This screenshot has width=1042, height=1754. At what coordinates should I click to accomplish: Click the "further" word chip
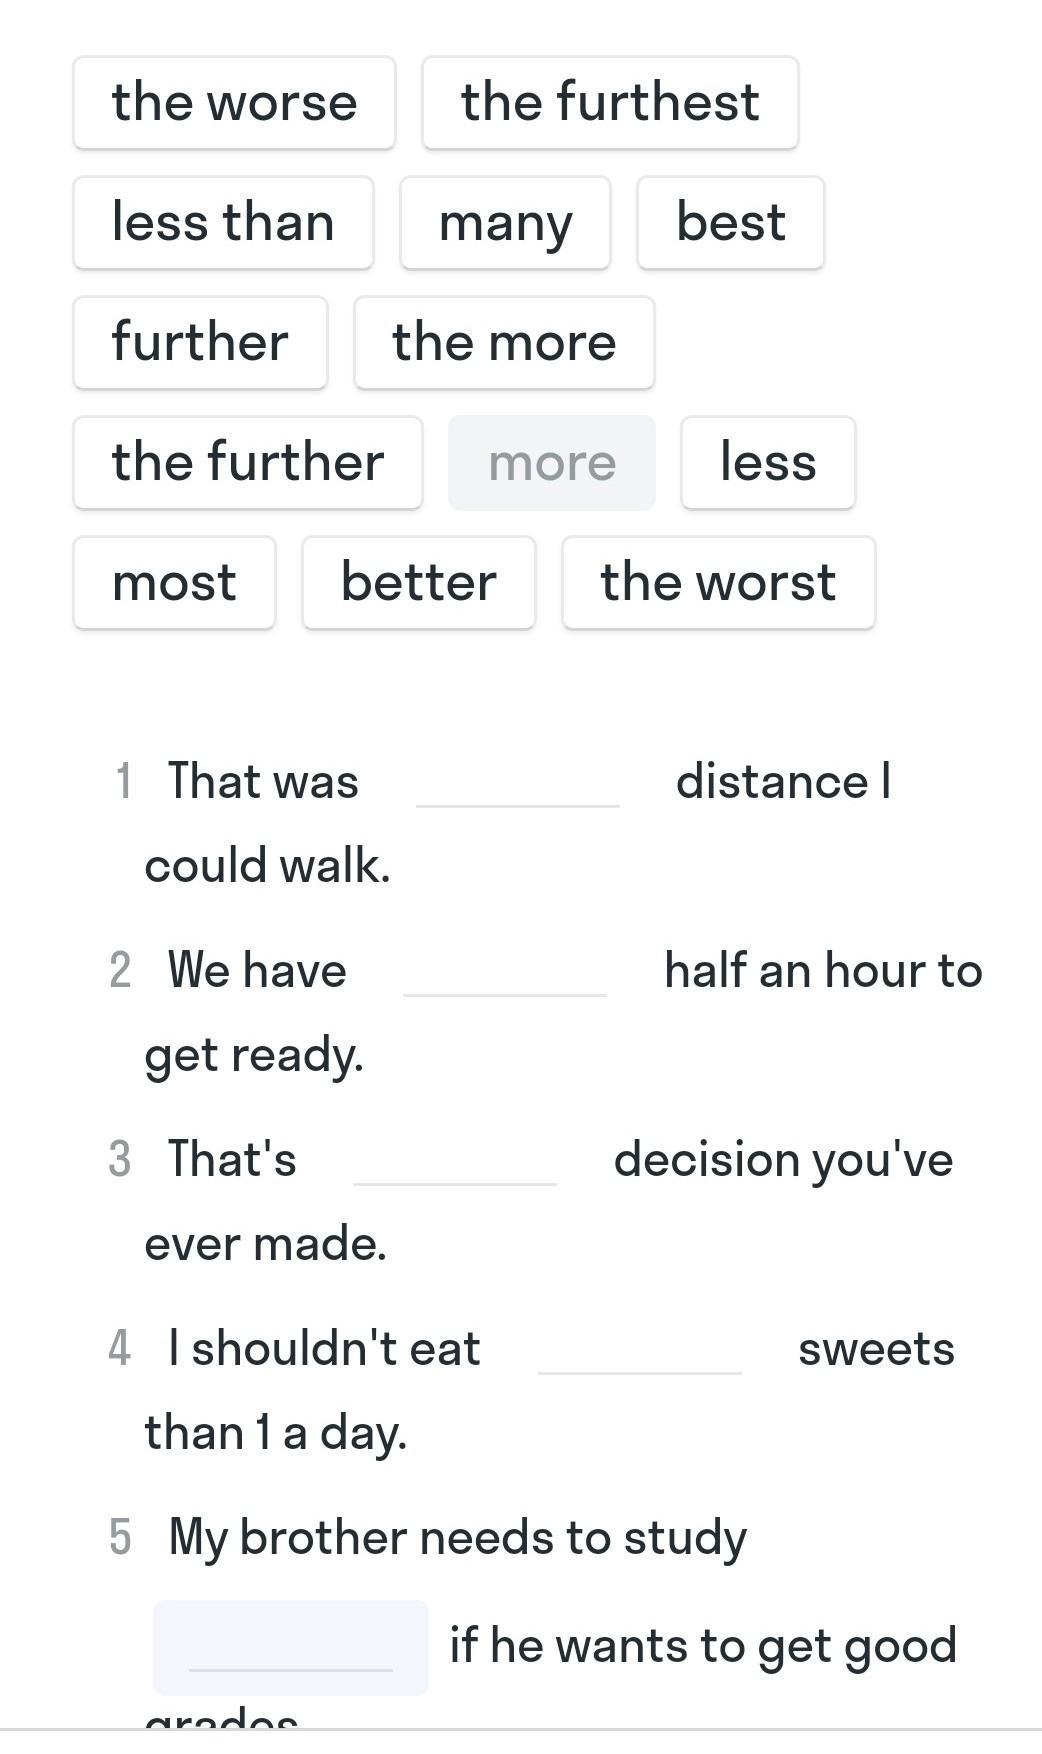point(200,343)
